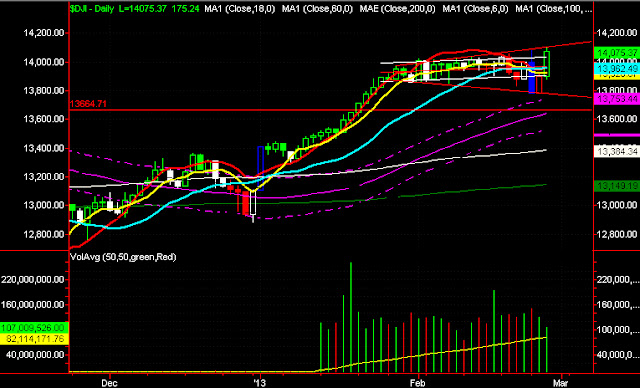
Task: Select the MA1 (Close,18,0) indicator label
Action: [x=240, y=9]
